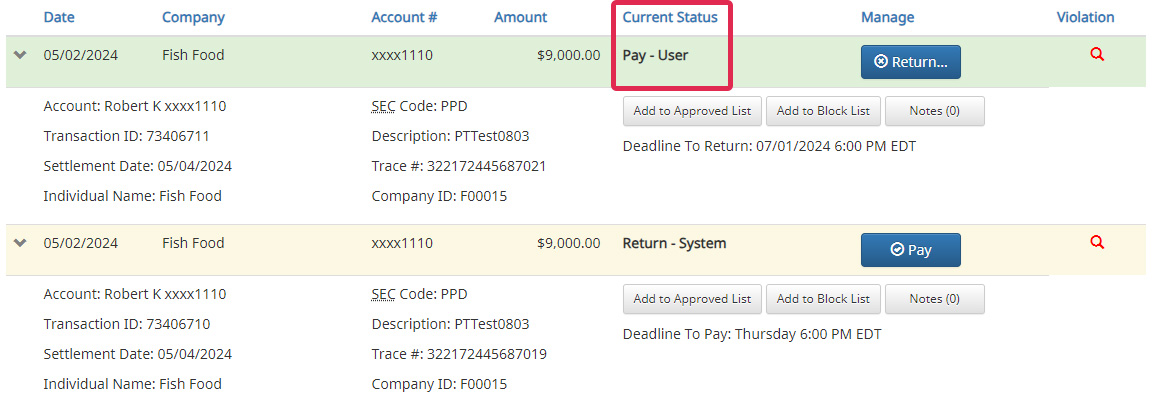Add transaction 73406710 to Approved List
This screenshot has height=406, width=1156.
[x=692, y=299]
